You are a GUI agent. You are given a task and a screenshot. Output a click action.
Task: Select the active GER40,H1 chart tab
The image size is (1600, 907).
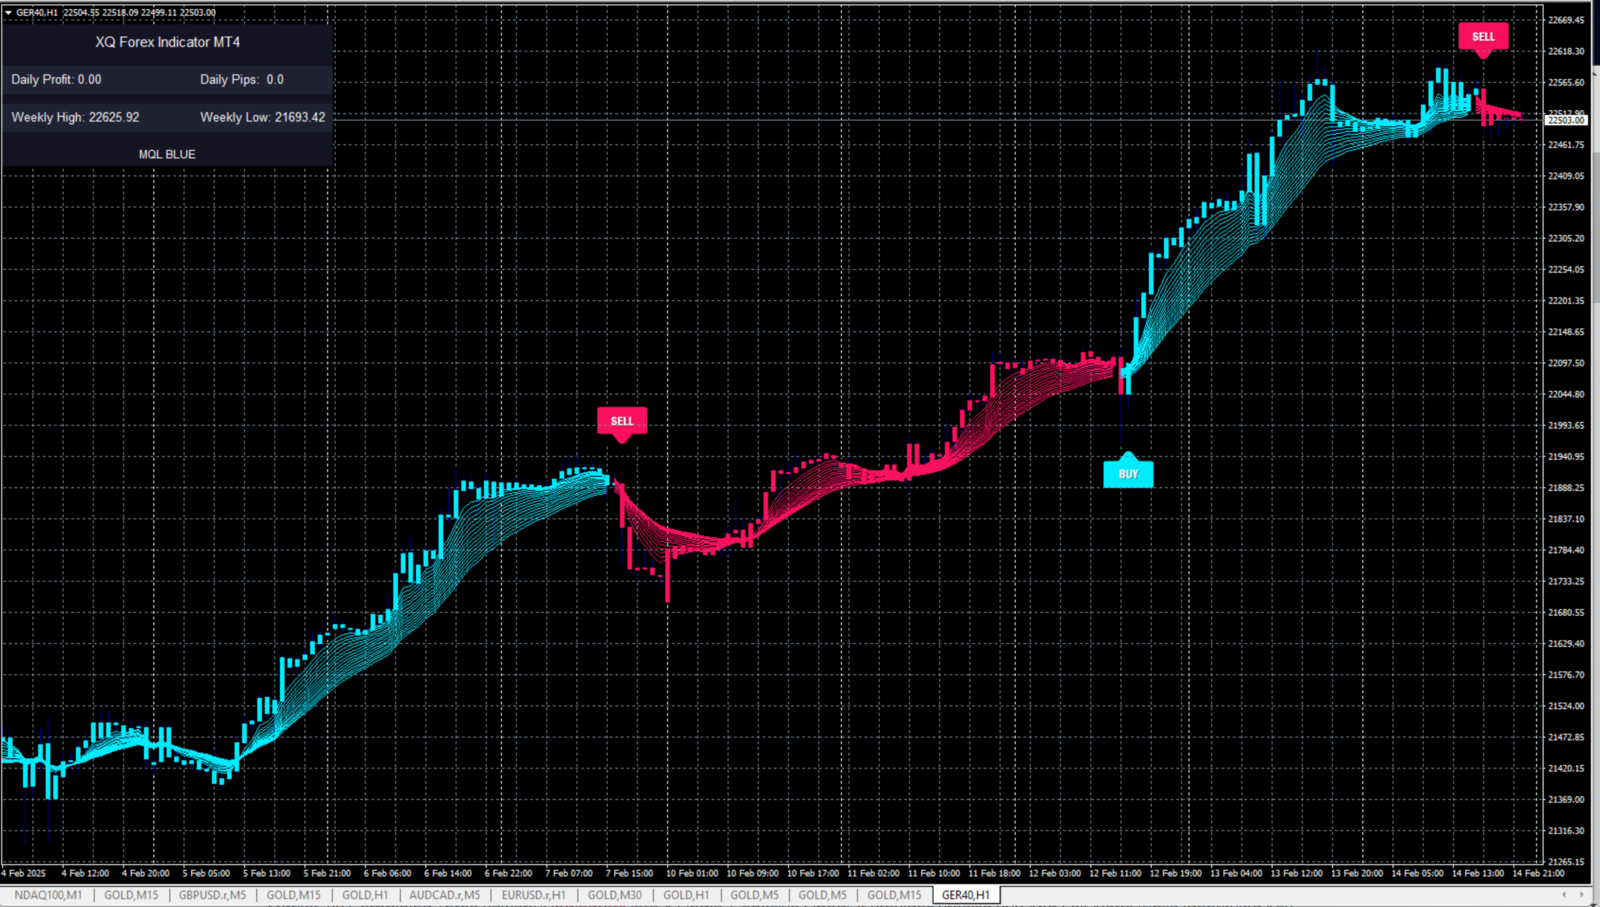pos(965,895)
